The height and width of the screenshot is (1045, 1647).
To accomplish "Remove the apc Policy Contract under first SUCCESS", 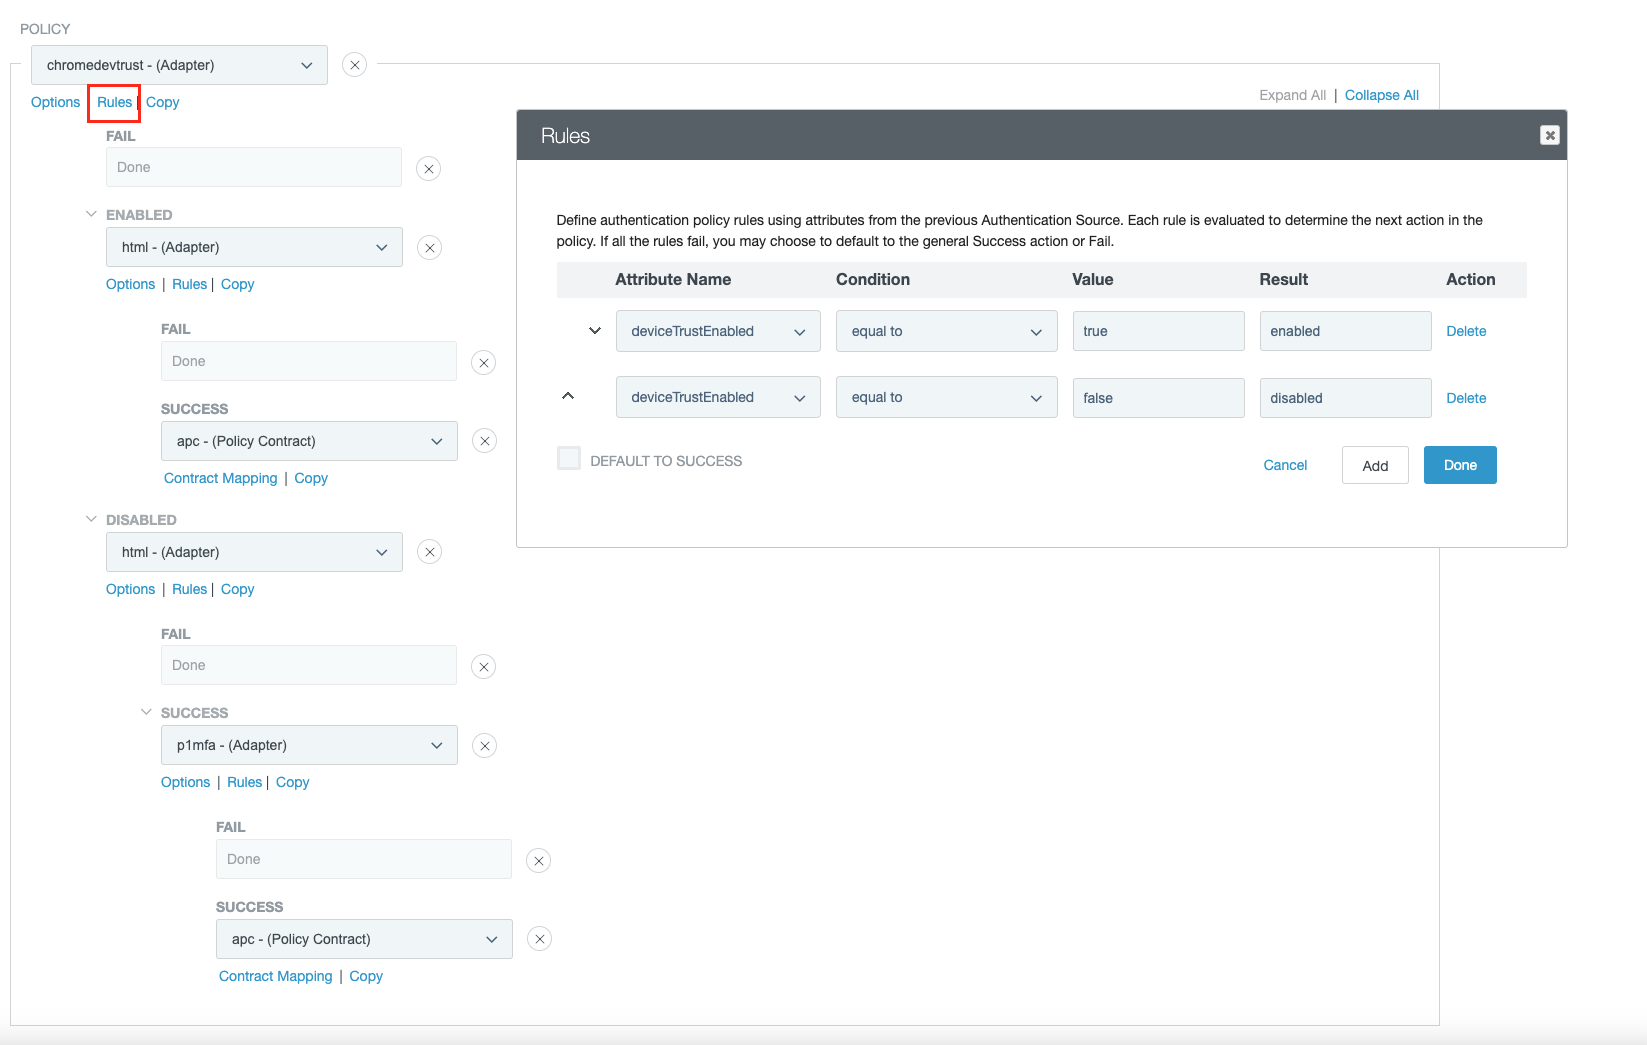I will coord(484,440).
